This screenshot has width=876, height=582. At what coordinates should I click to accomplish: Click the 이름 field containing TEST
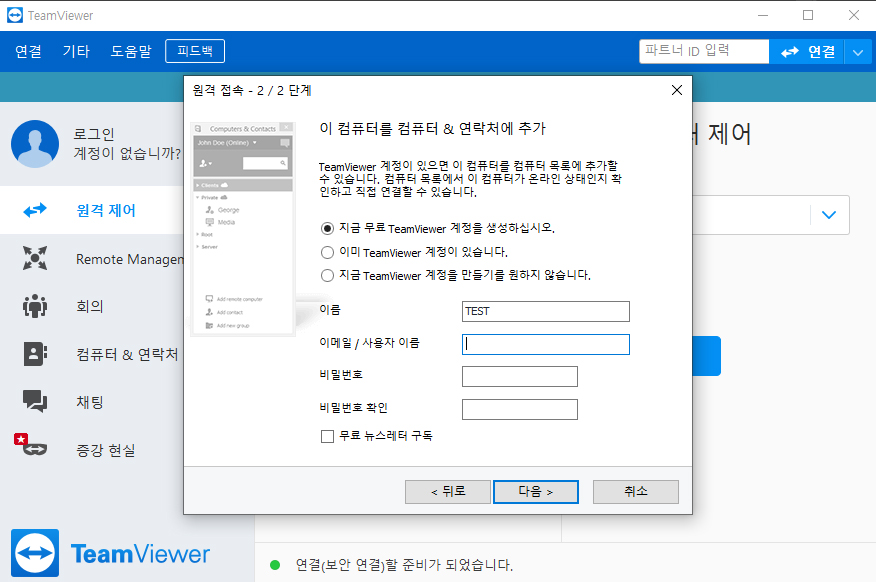[546, 311]
